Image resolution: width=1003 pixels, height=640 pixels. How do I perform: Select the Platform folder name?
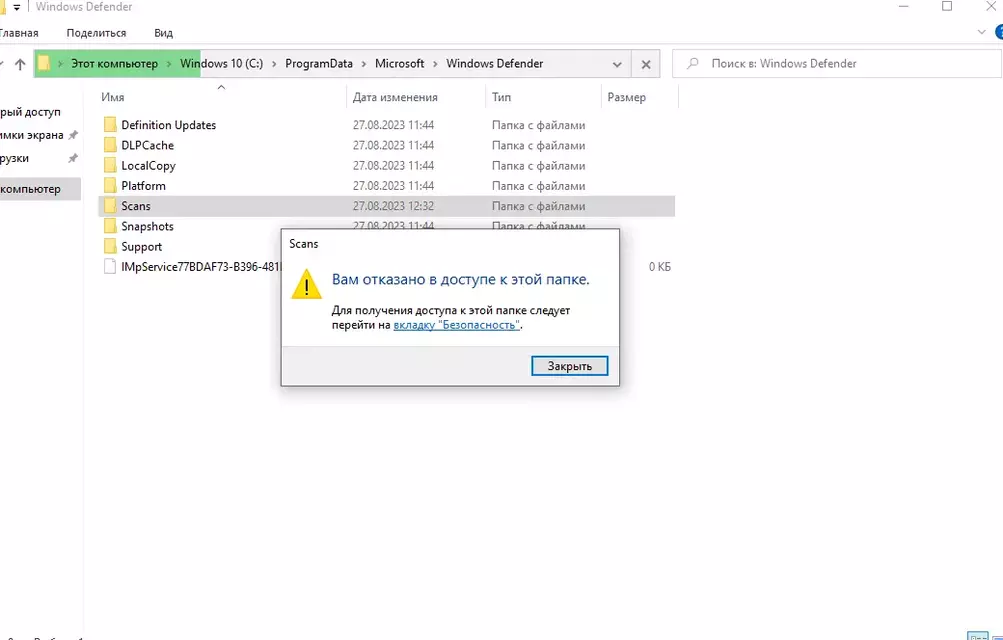click(143, 185)
